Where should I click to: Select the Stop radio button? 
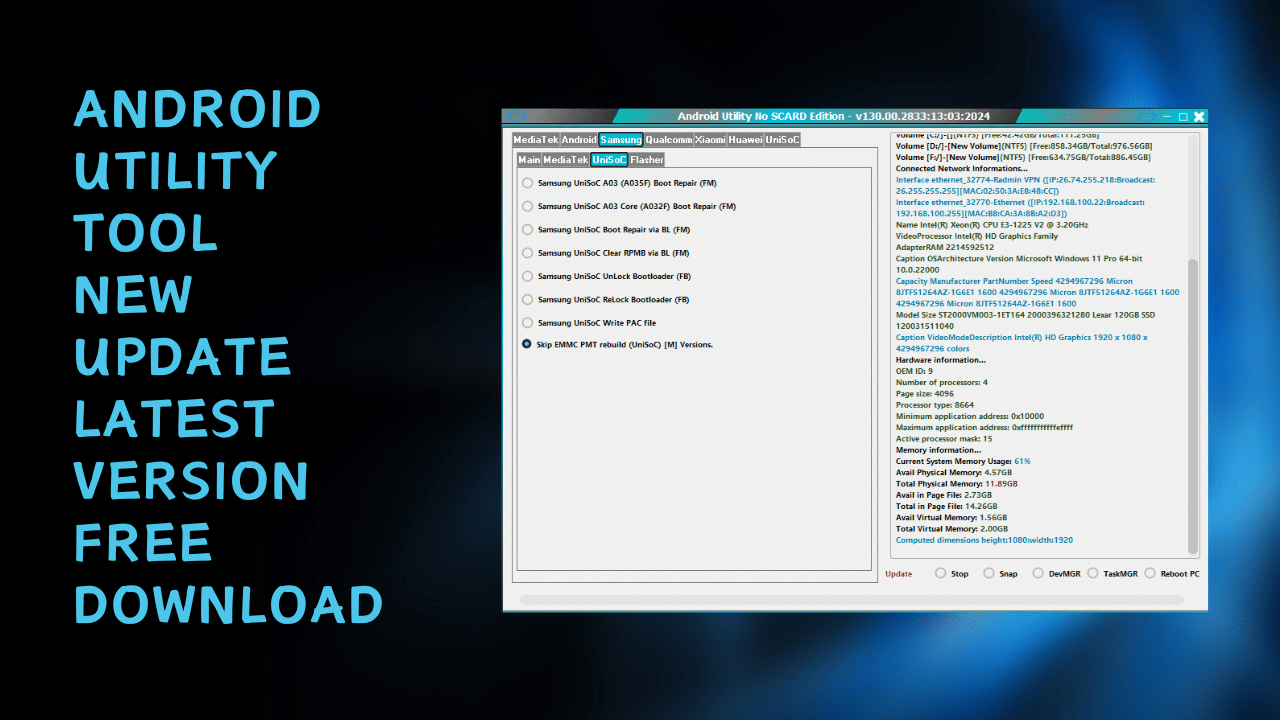(940, 573)
